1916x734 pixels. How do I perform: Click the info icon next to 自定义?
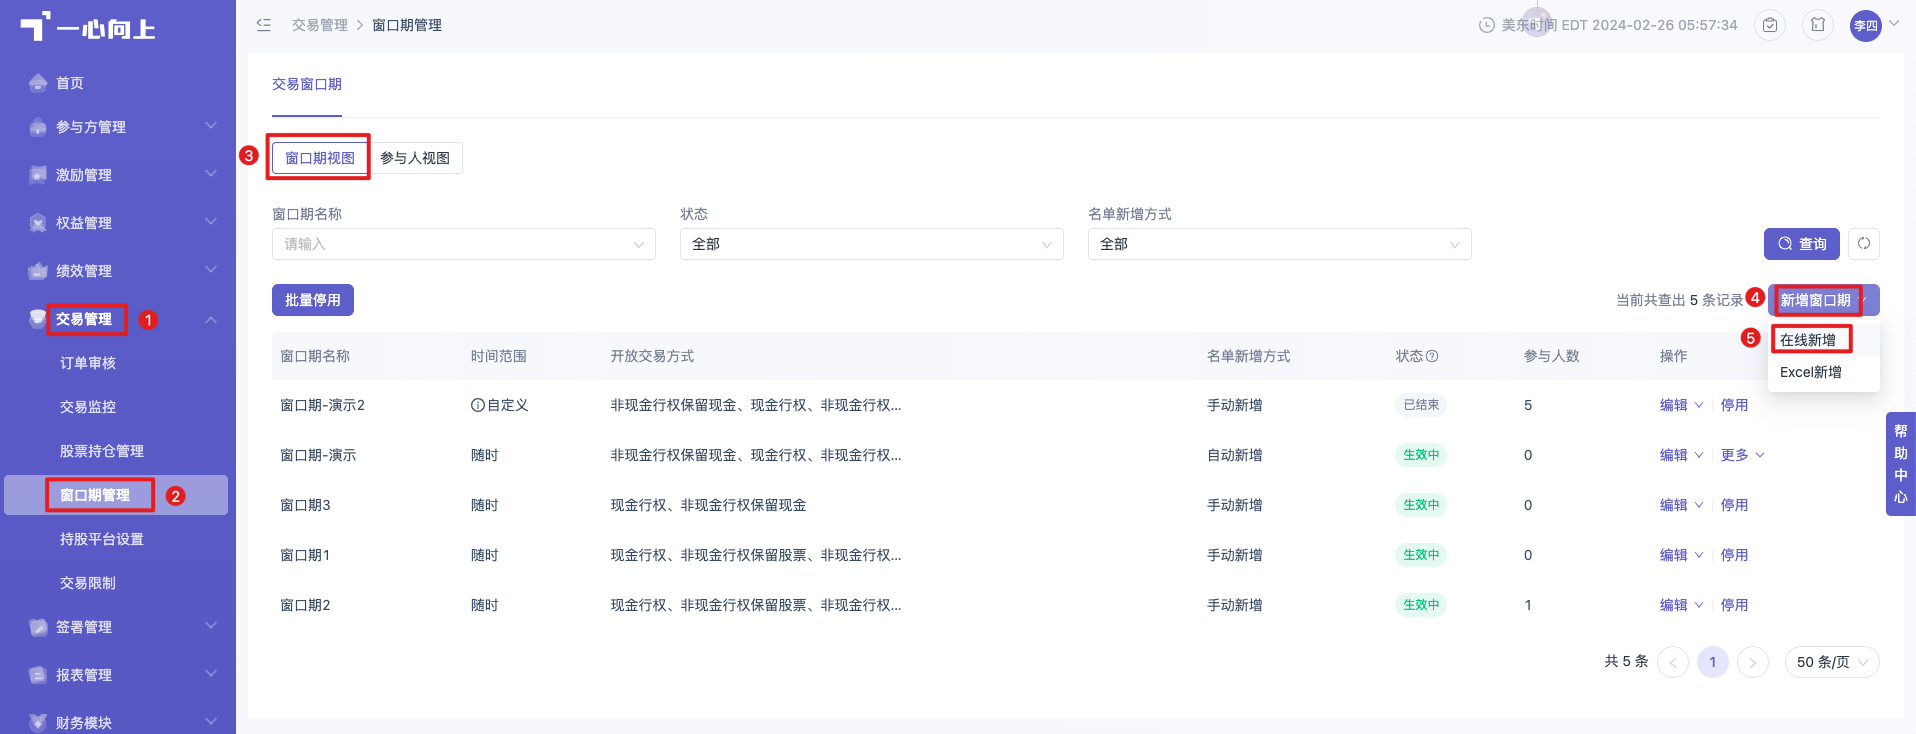pyautogui.click(x=478, y=405)
